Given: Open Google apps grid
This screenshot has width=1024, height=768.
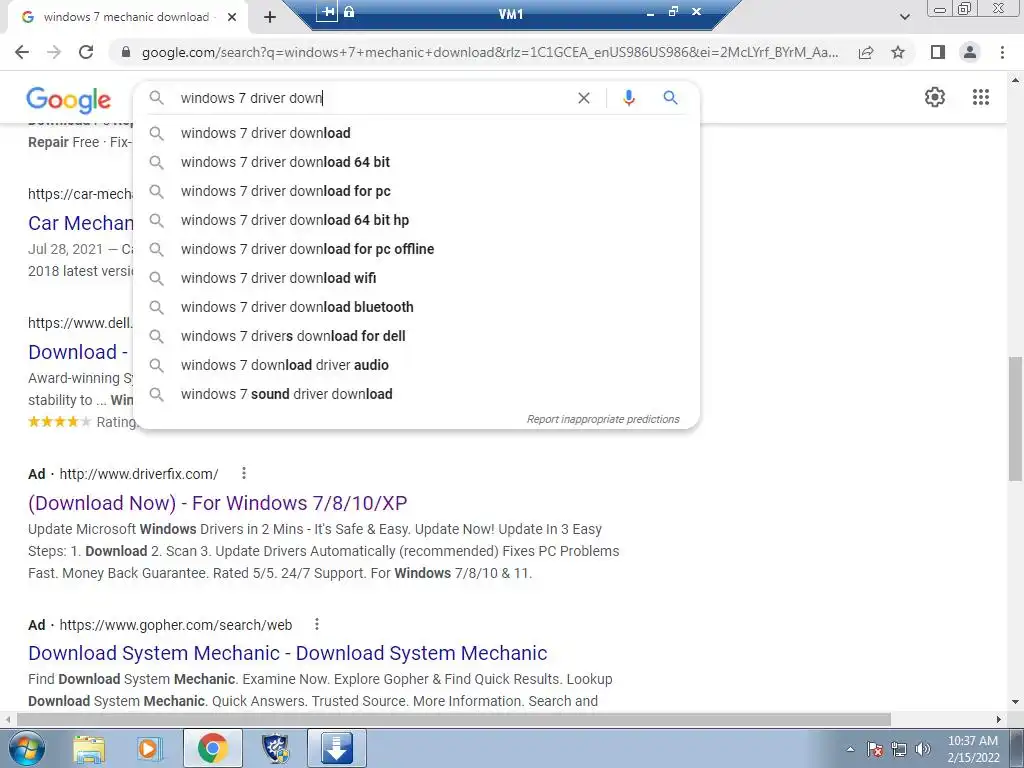Looking at the screenshot, I should point(981,97).
